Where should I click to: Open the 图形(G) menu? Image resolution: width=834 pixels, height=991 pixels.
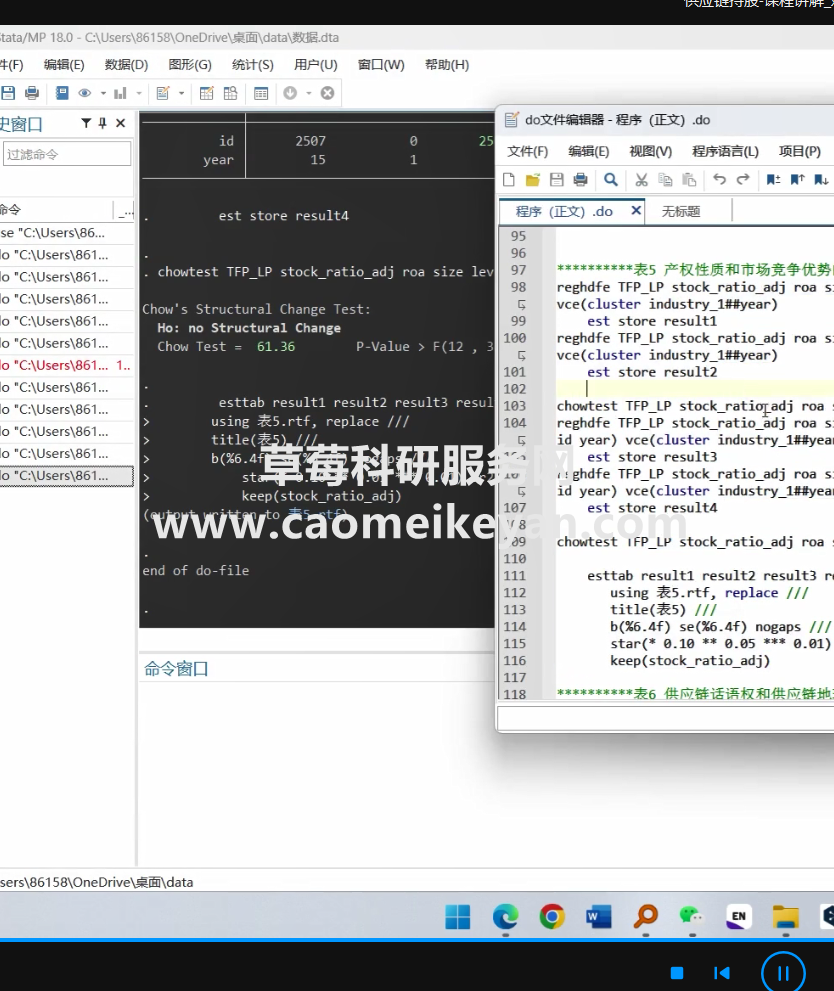[190, 64]
